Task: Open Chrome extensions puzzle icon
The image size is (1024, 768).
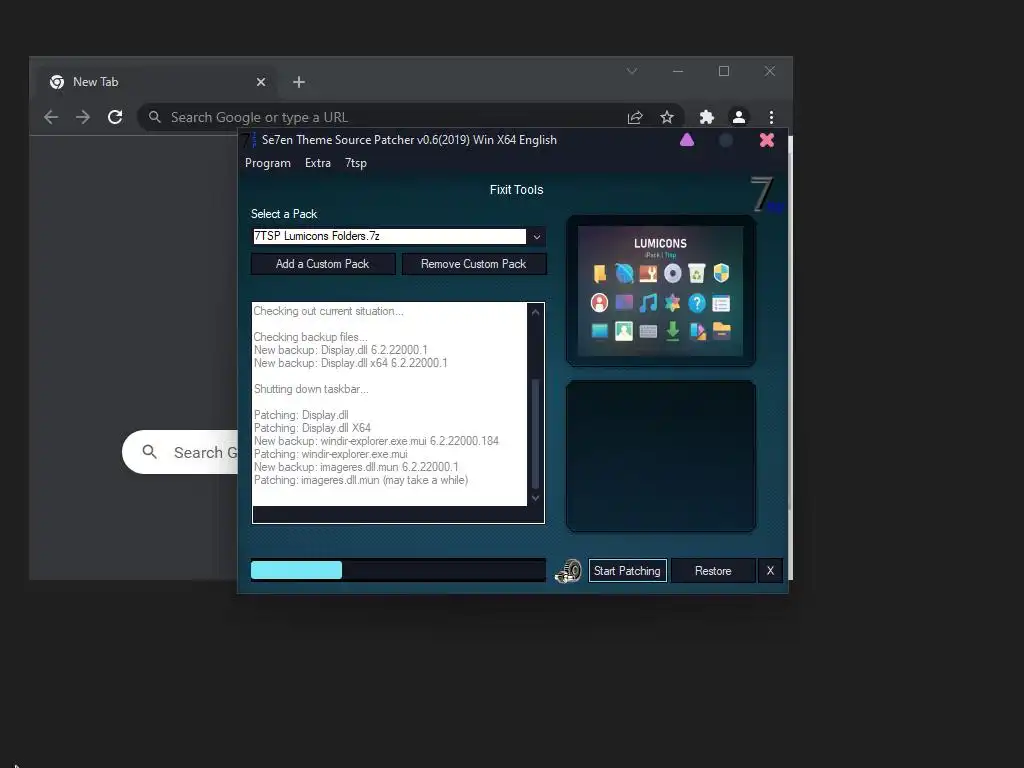Action: (x=707, y=118)
